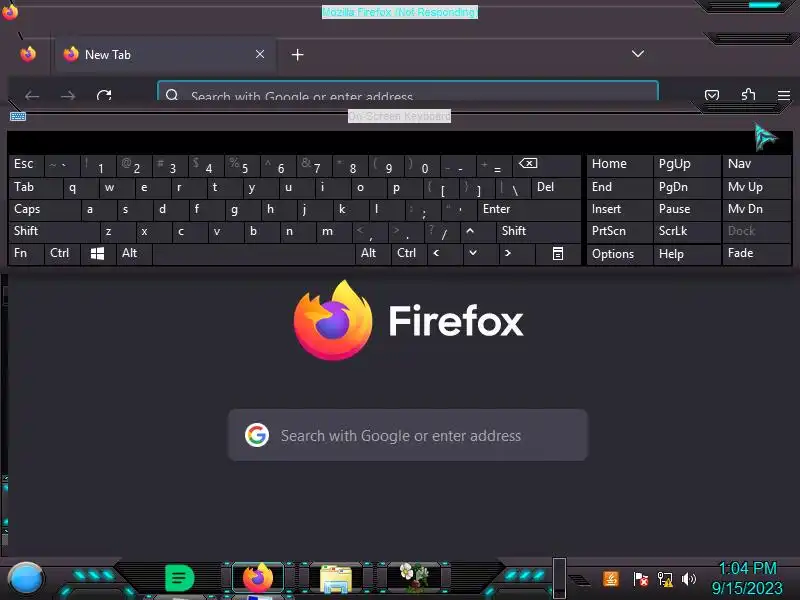Tap the left arrow key
800x600 pixels.
click(x=444, y=254)
